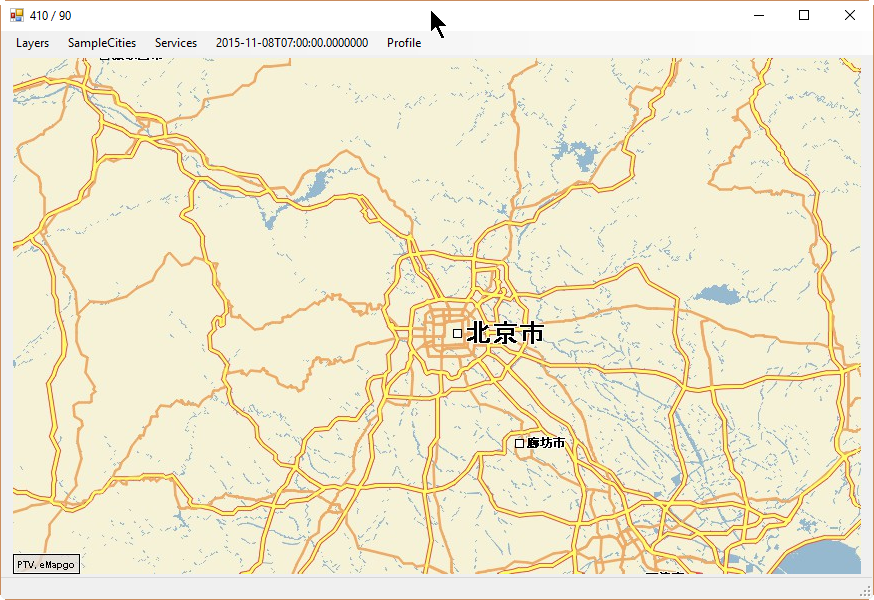
Task: Click the reservoir northwest of Beijing
Action: [313, 186]
